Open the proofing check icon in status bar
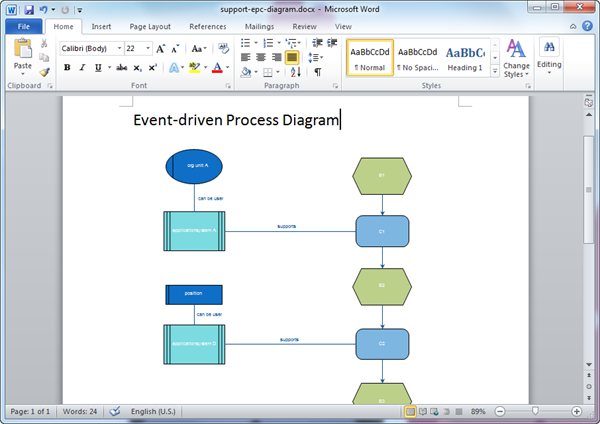This screenshot has width=600, height=424. (114, 411)
